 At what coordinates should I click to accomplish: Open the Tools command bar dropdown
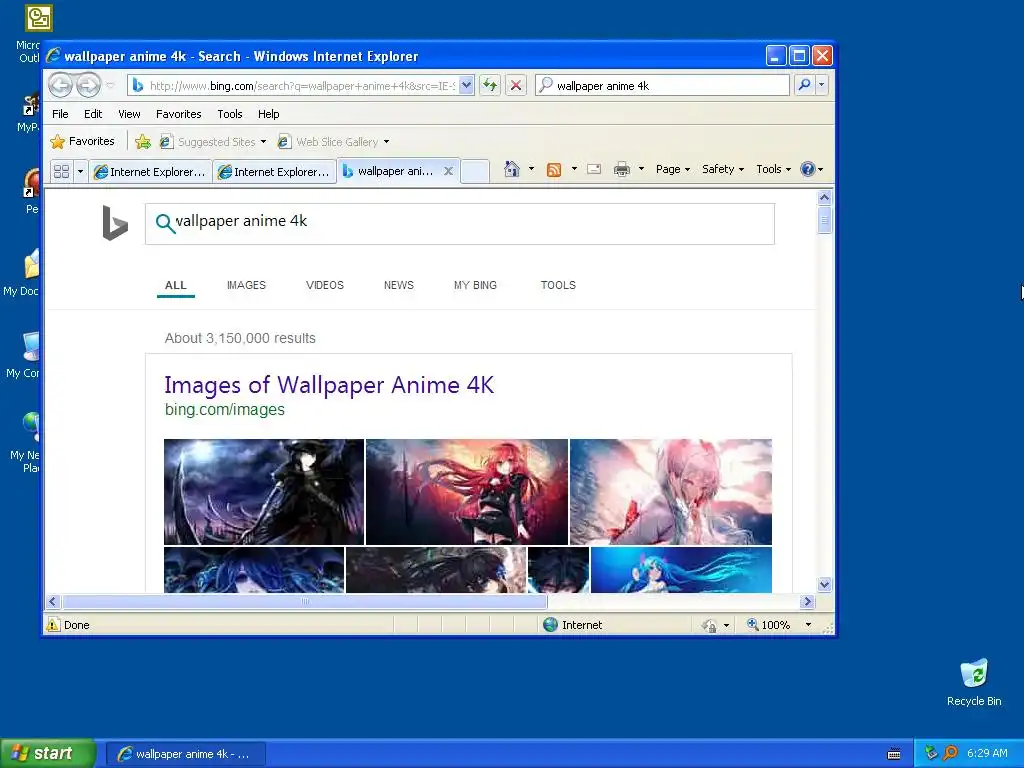[x=773, y=169]
